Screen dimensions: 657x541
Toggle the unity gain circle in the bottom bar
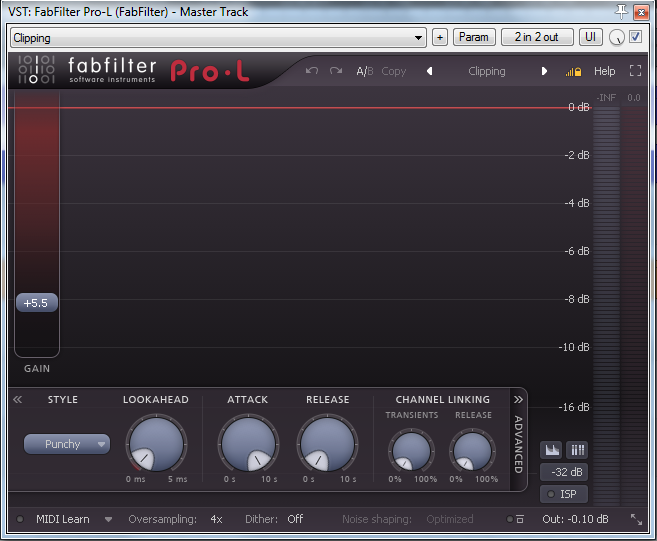point(510,519)
